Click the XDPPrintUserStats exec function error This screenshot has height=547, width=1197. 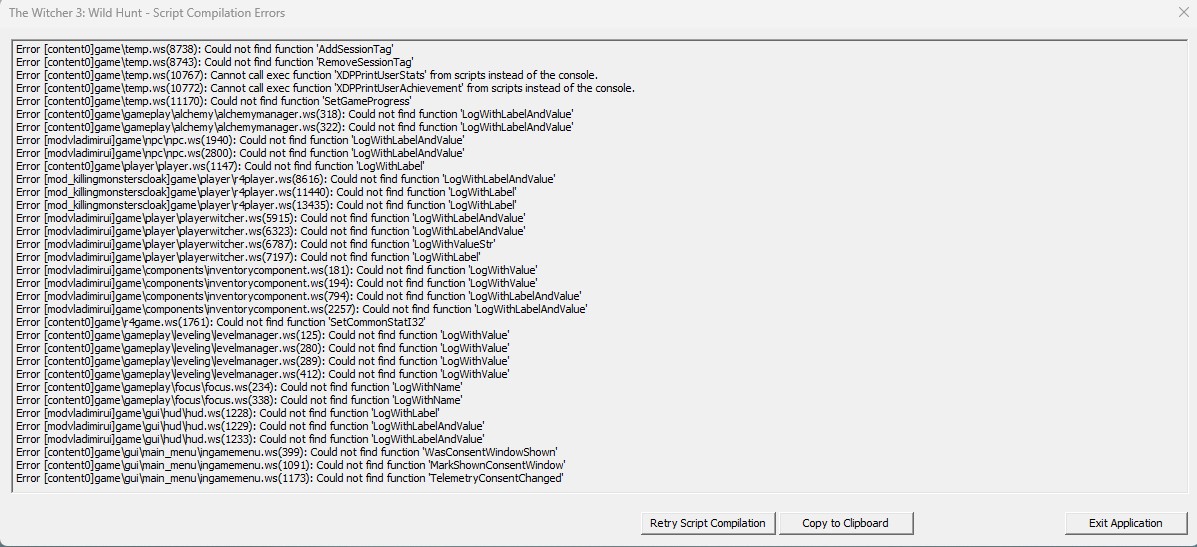(306, 75)
